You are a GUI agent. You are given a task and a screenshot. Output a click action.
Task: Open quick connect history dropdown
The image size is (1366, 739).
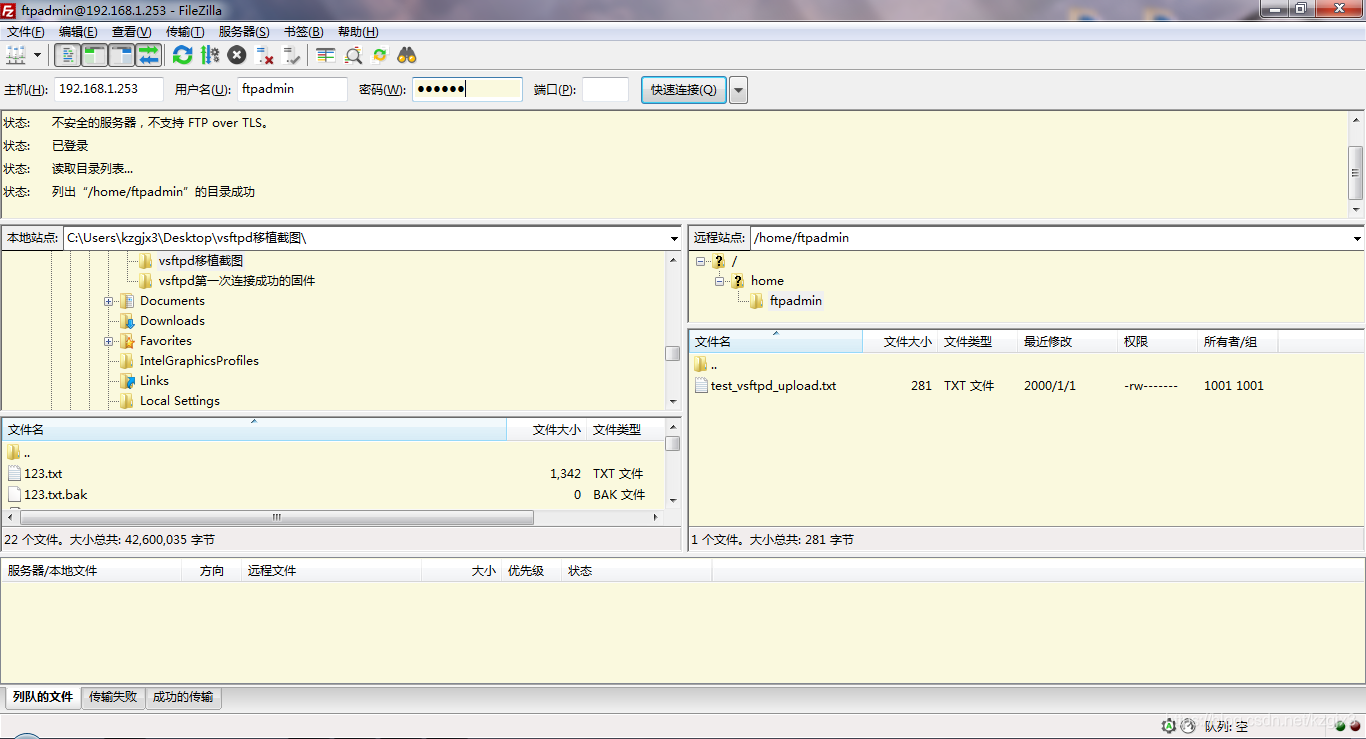pos(739,90)
